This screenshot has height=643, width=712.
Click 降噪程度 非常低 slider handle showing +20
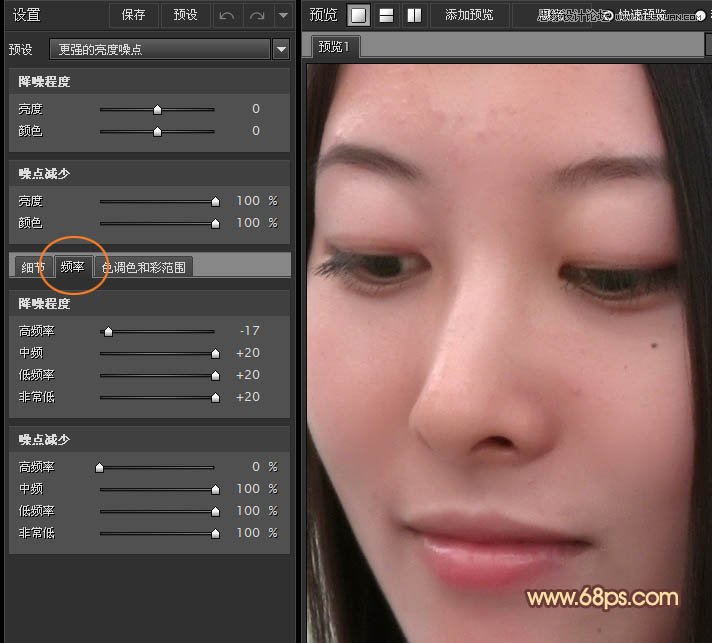coord(215,397)
